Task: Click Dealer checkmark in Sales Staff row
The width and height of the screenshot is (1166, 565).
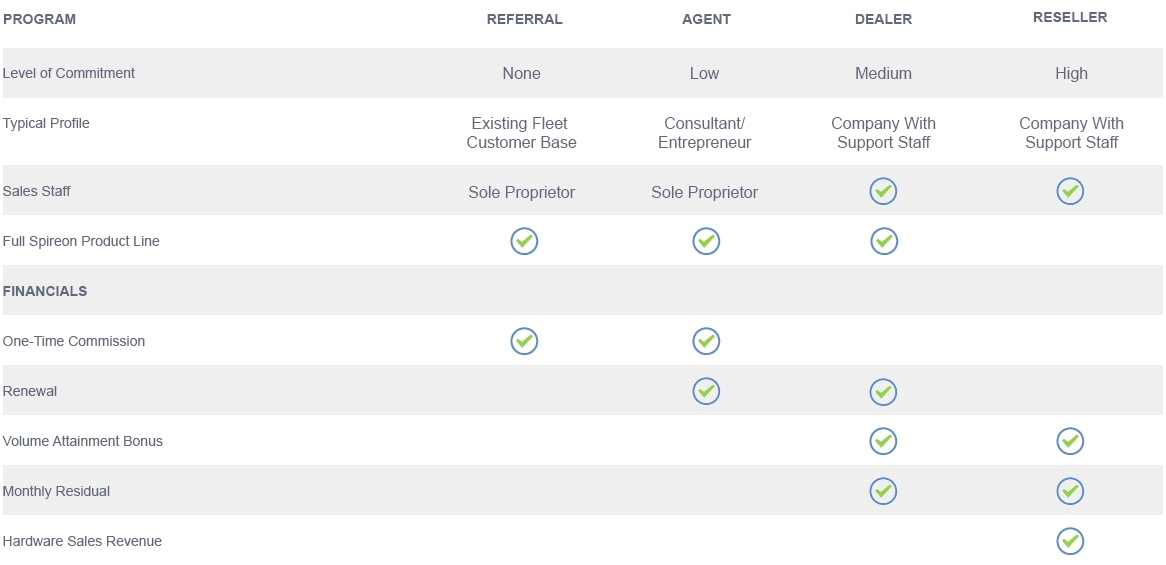Action: (x=883, y=191)
